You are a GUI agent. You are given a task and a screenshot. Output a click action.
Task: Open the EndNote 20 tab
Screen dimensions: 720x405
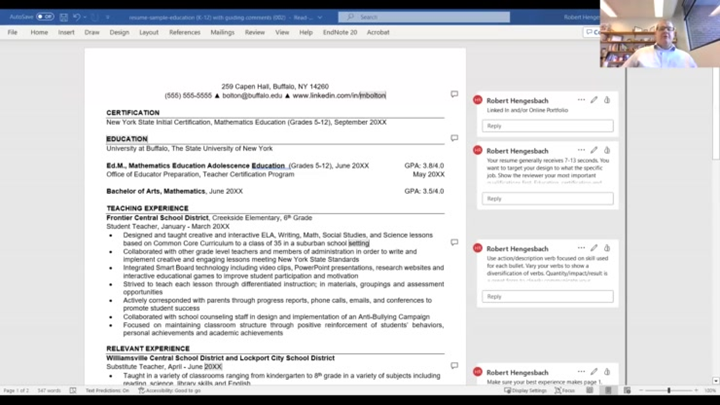coord(340,32)
